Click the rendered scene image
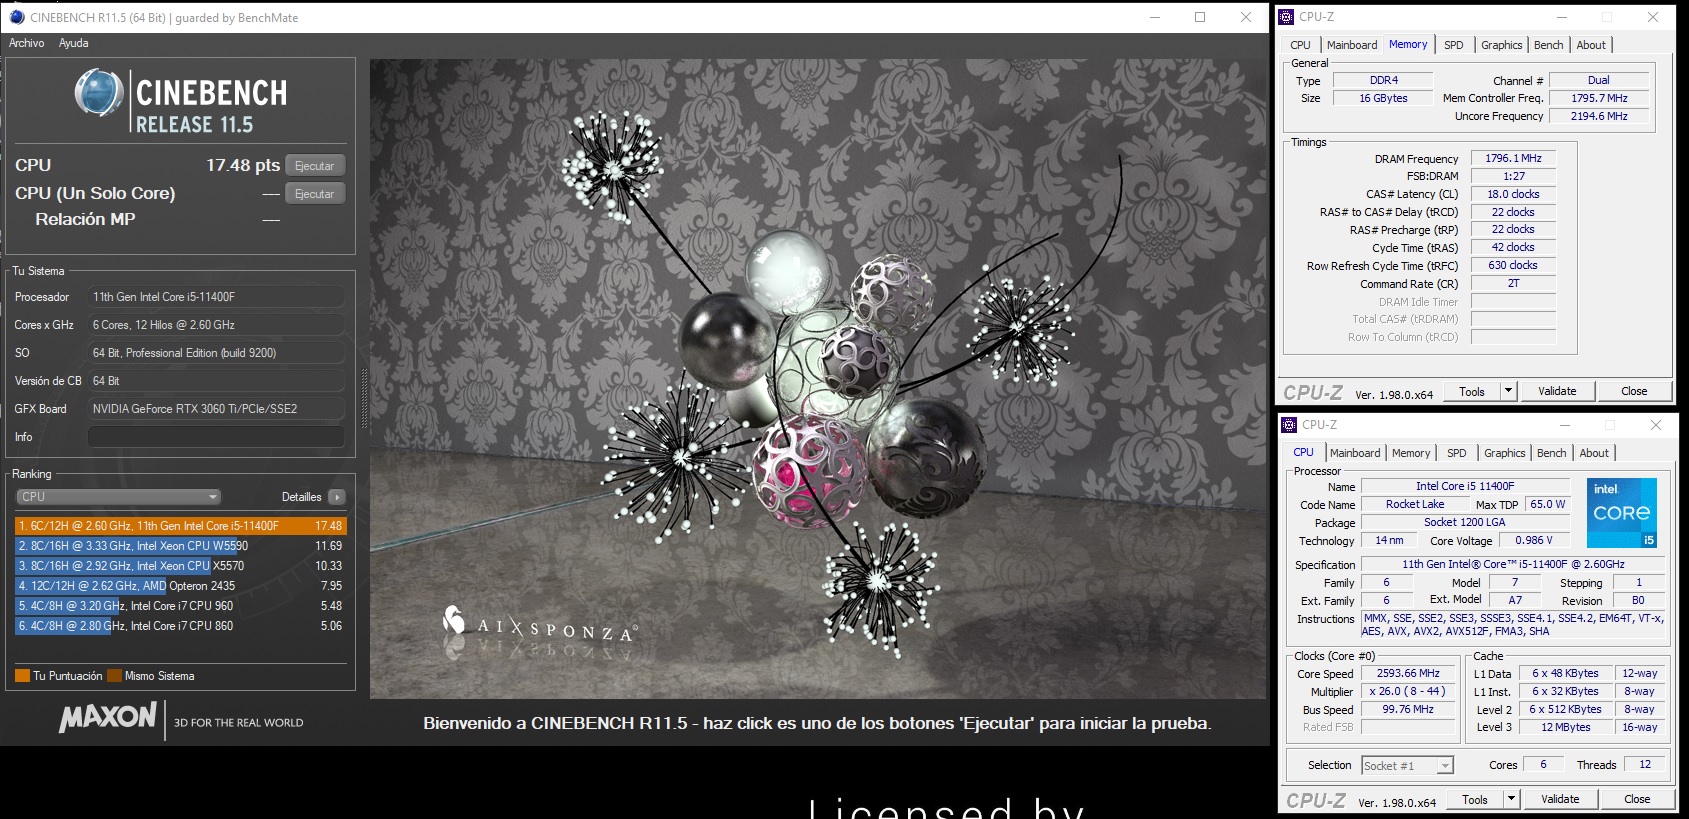The image size is (1689, 819). coord(817,378)
